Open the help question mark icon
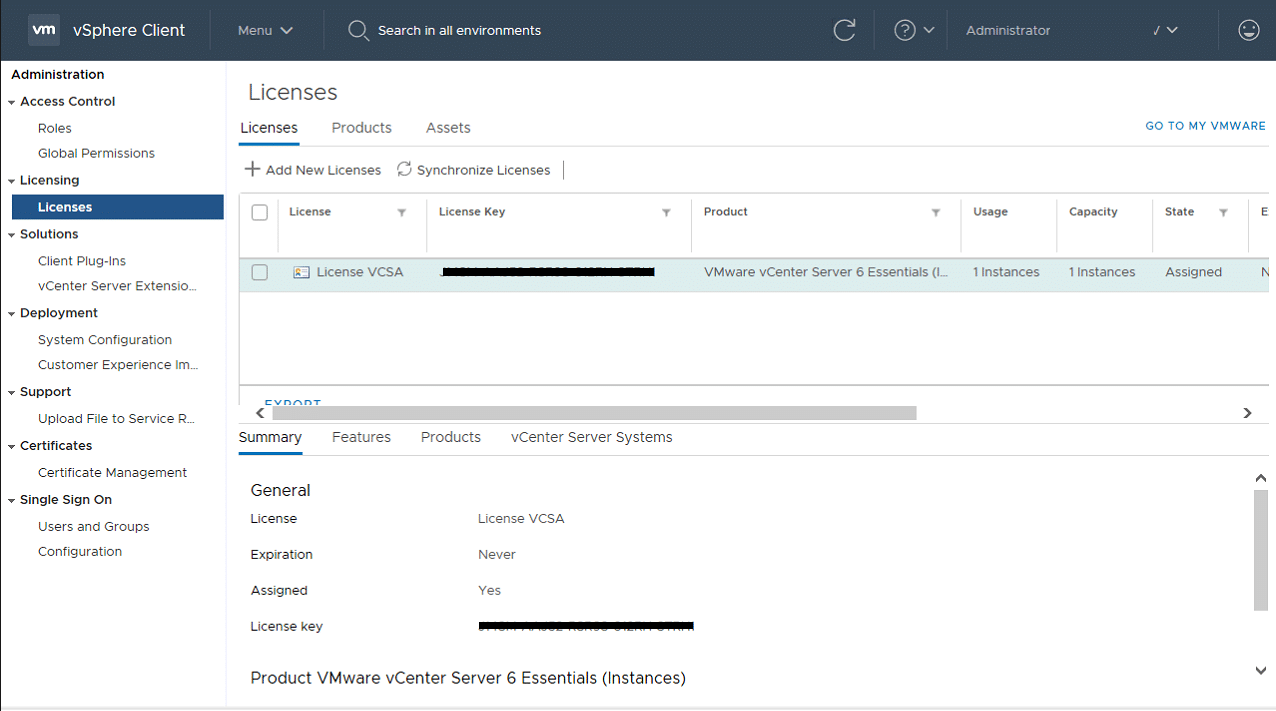The image size is (1276, 711). pyautogui.click(x=905, y=30)
